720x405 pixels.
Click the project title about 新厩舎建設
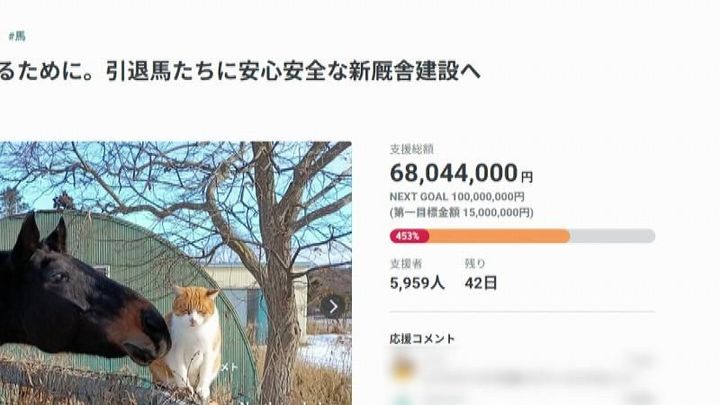240,71
